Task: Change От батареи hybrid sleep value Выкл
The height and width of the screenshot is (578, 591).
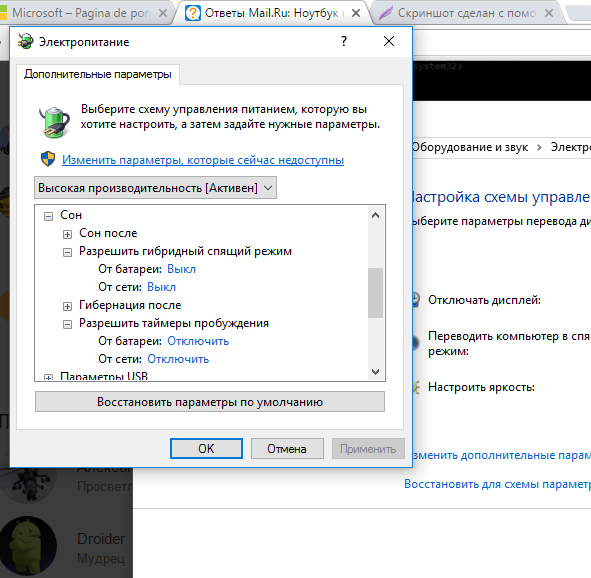Action: [x=181, y=269]
